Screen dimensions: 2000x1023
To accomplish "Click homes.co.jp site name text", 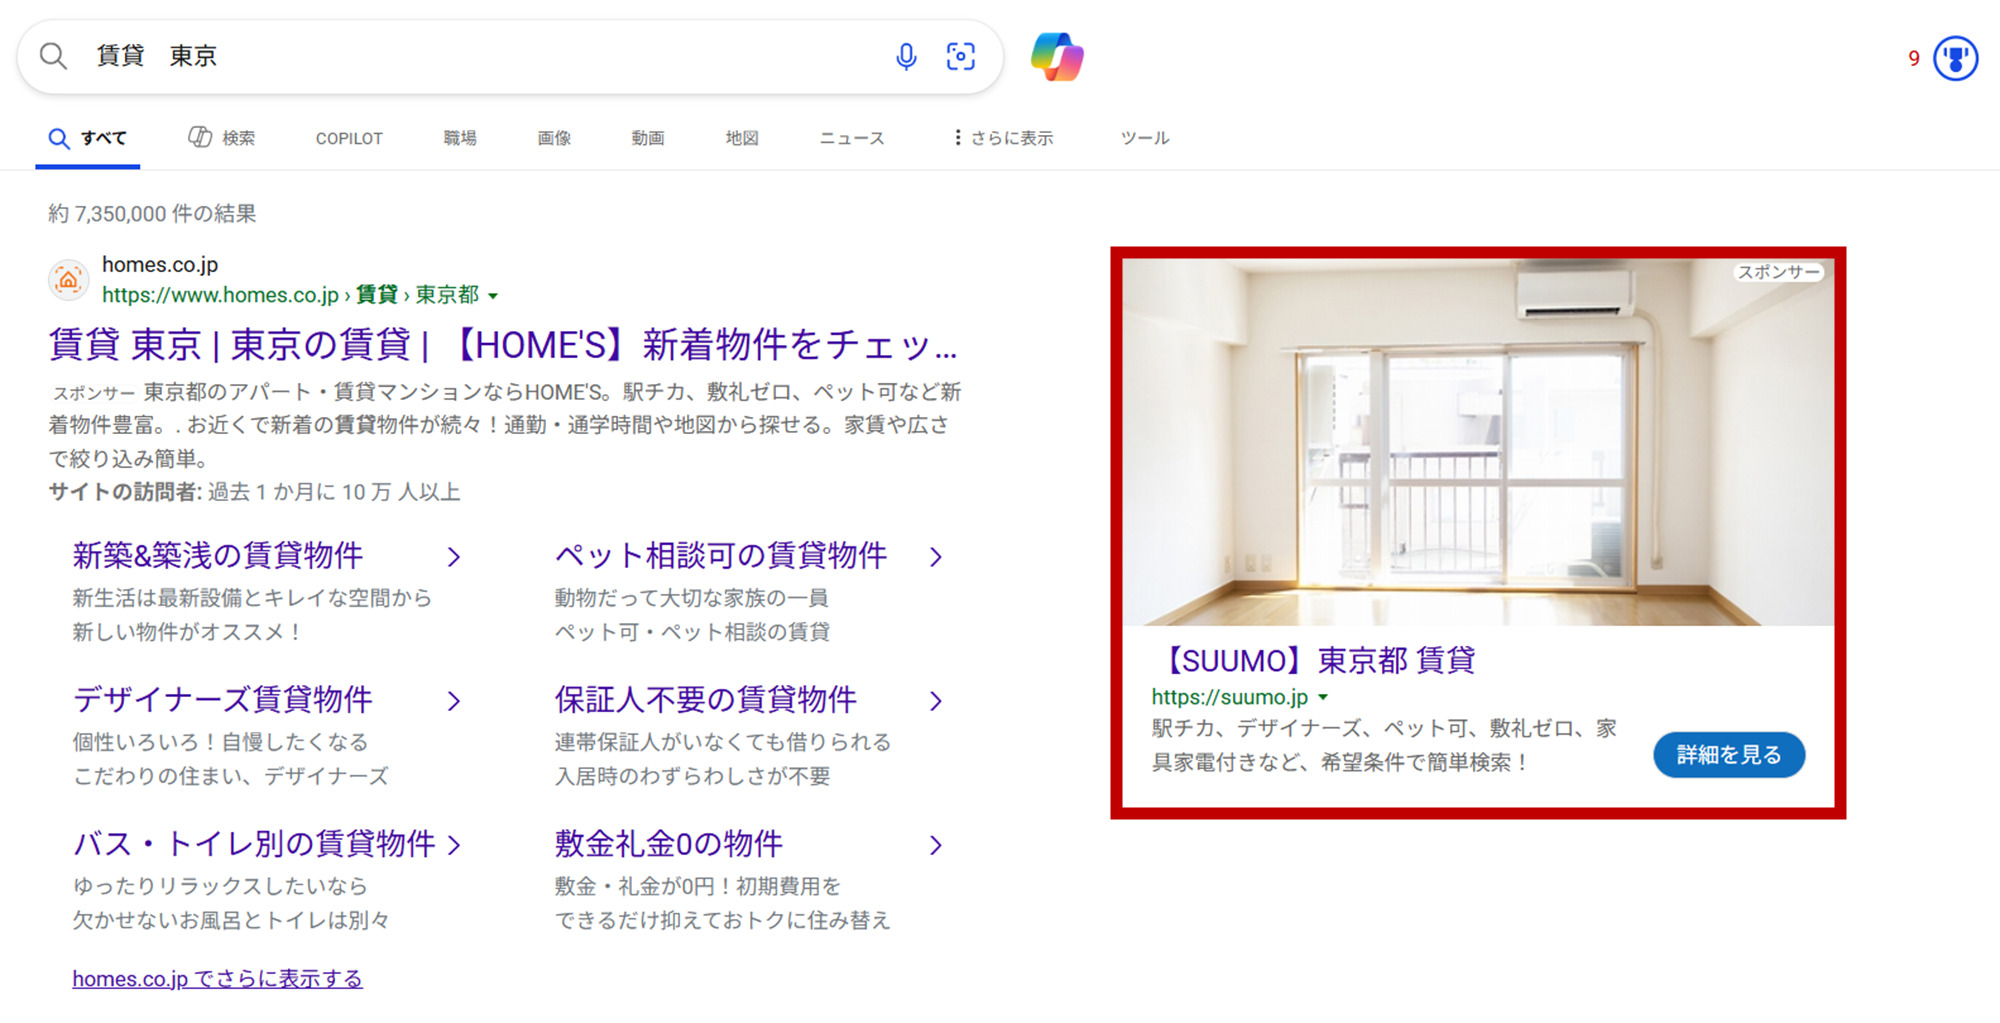I will pyautogui.click(x=160, y=265).
